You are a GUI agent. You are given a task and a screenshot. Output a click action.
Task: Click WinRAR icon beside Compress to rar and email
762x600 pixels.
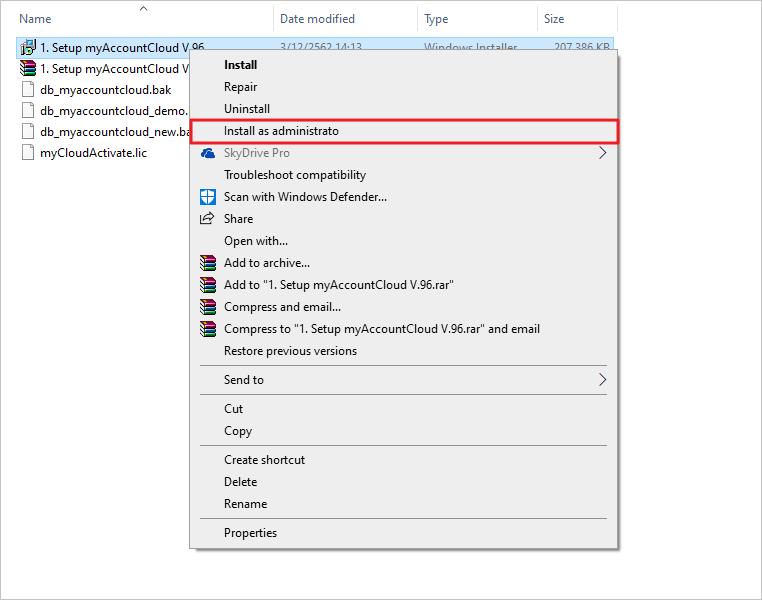point(208,329)
